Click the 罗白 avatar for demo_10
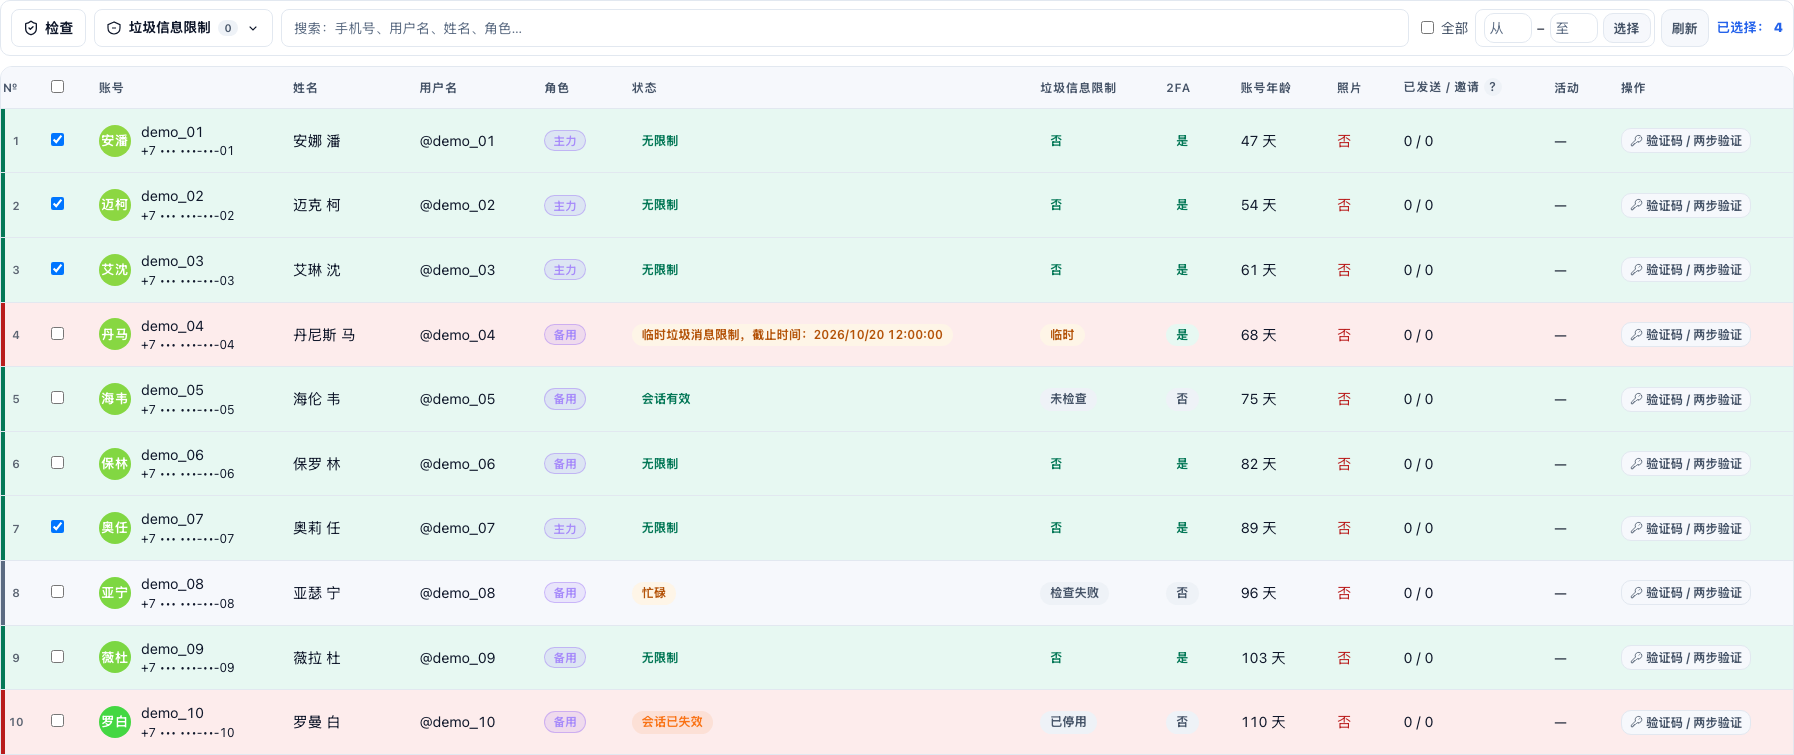 [x=115, y=722]
